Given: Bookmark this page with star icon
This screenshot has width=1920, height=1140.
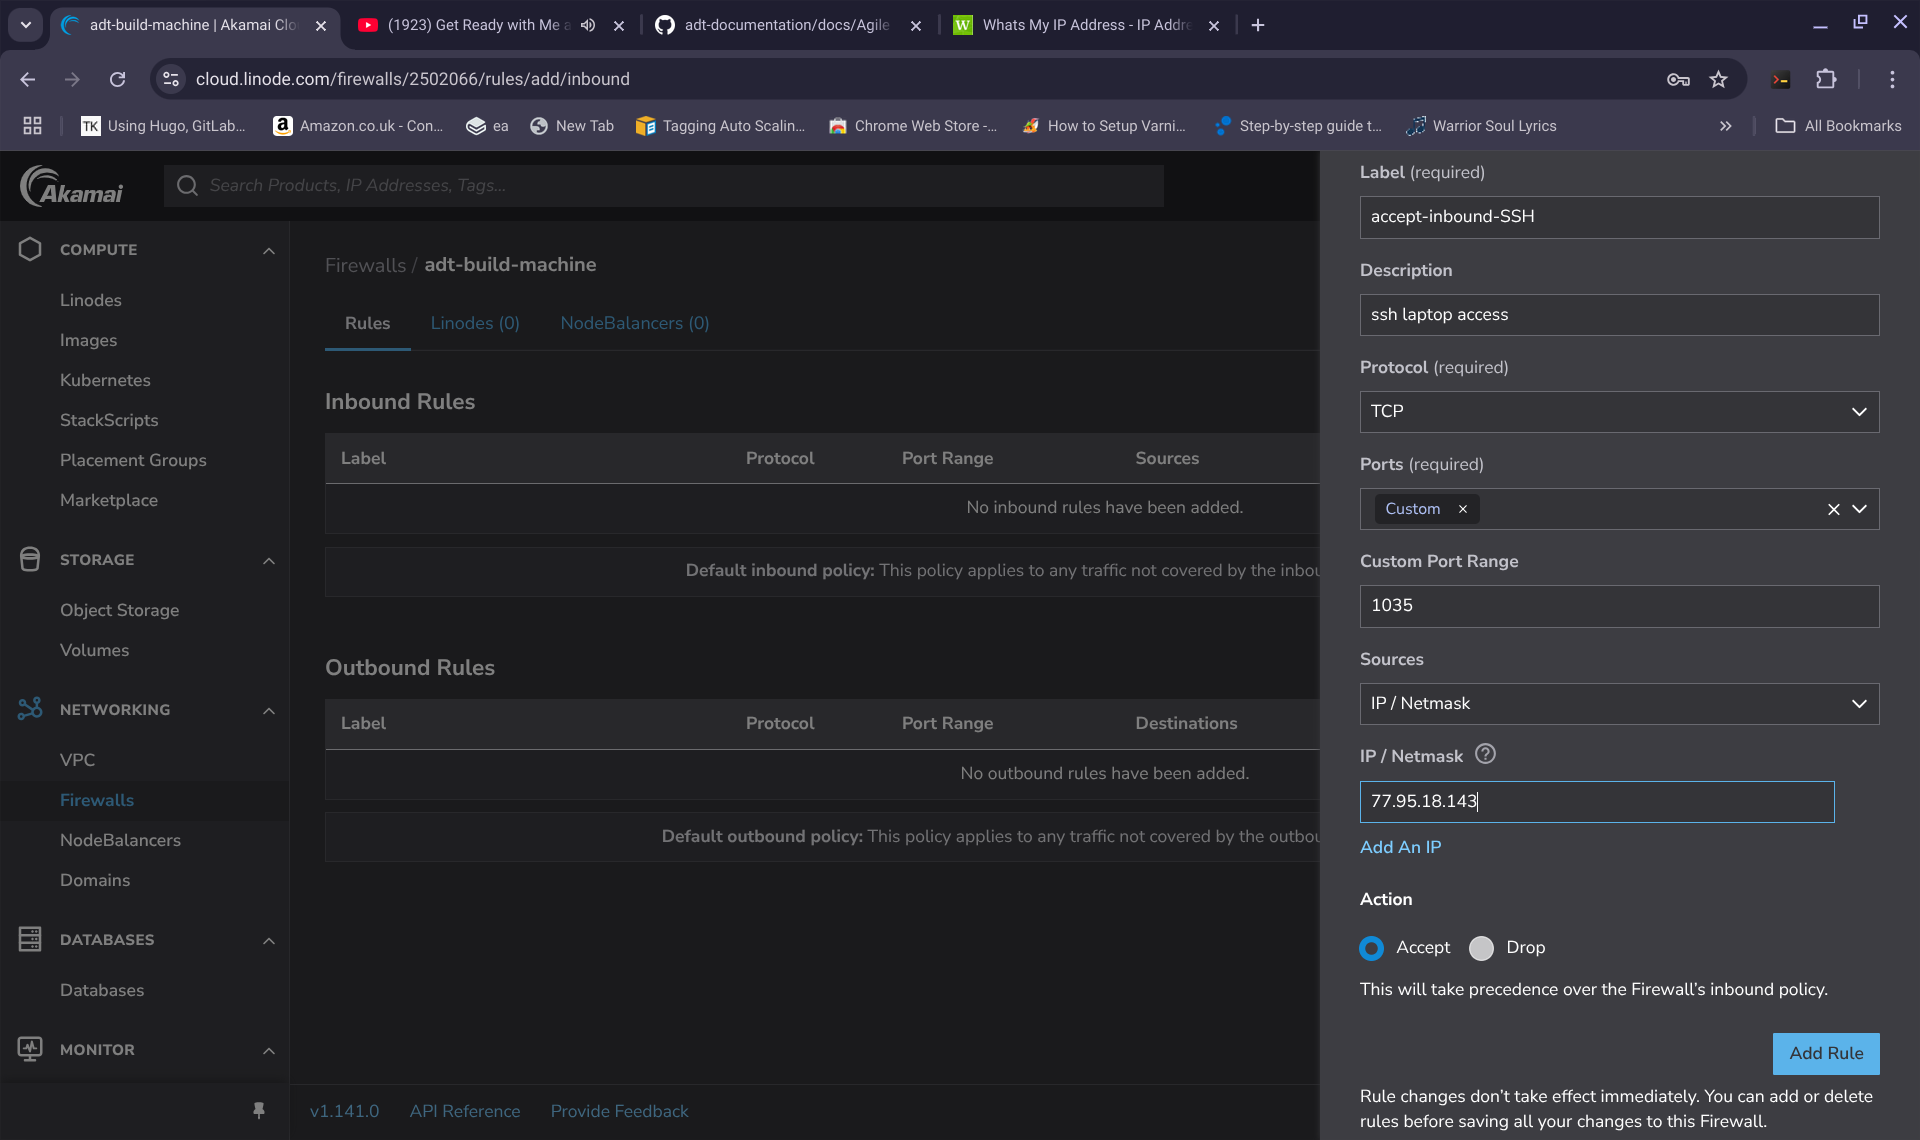Looking at the screenshot, I should click(x=1718, y=79).
